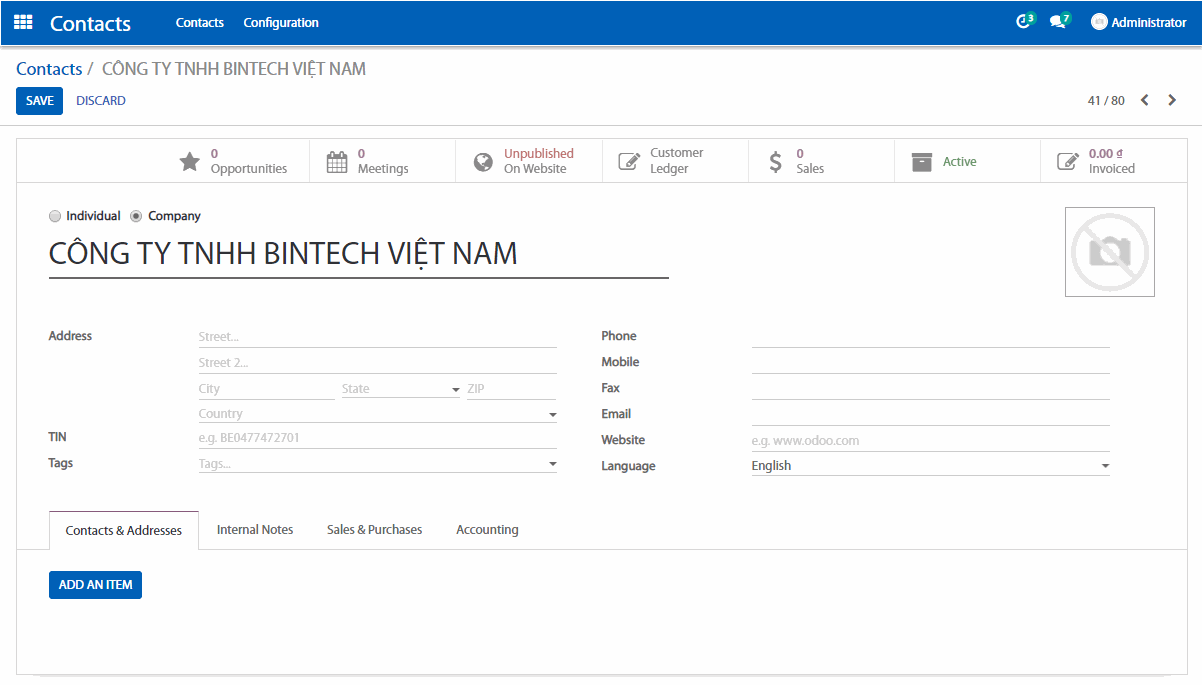1202x685 pixels.
Task: Open the conversations chat bubble icon
Action: (x=1058, y=21)
